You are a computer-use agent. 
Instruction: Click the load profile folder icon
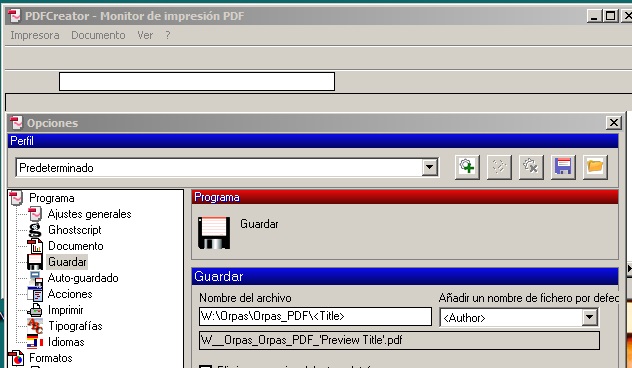(x=595, y=166)
